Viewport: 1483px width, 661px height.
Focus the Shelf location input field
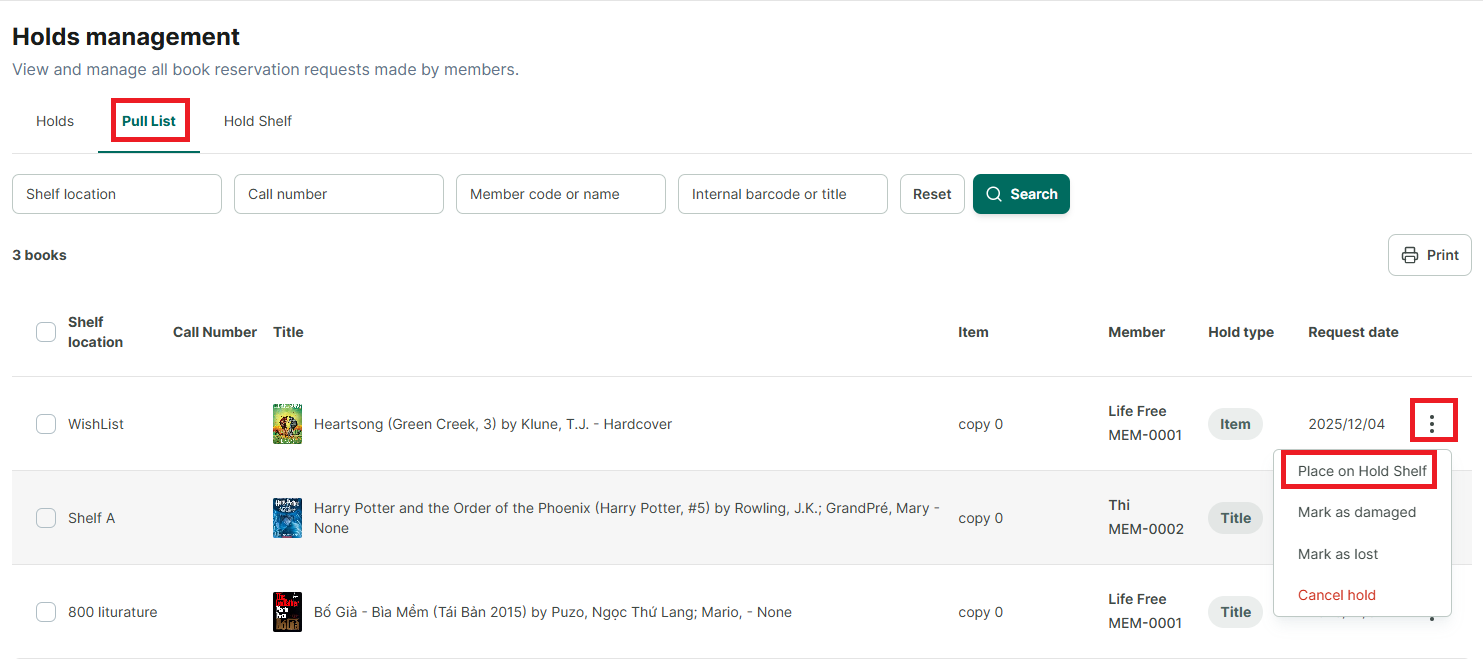[117, 194]
